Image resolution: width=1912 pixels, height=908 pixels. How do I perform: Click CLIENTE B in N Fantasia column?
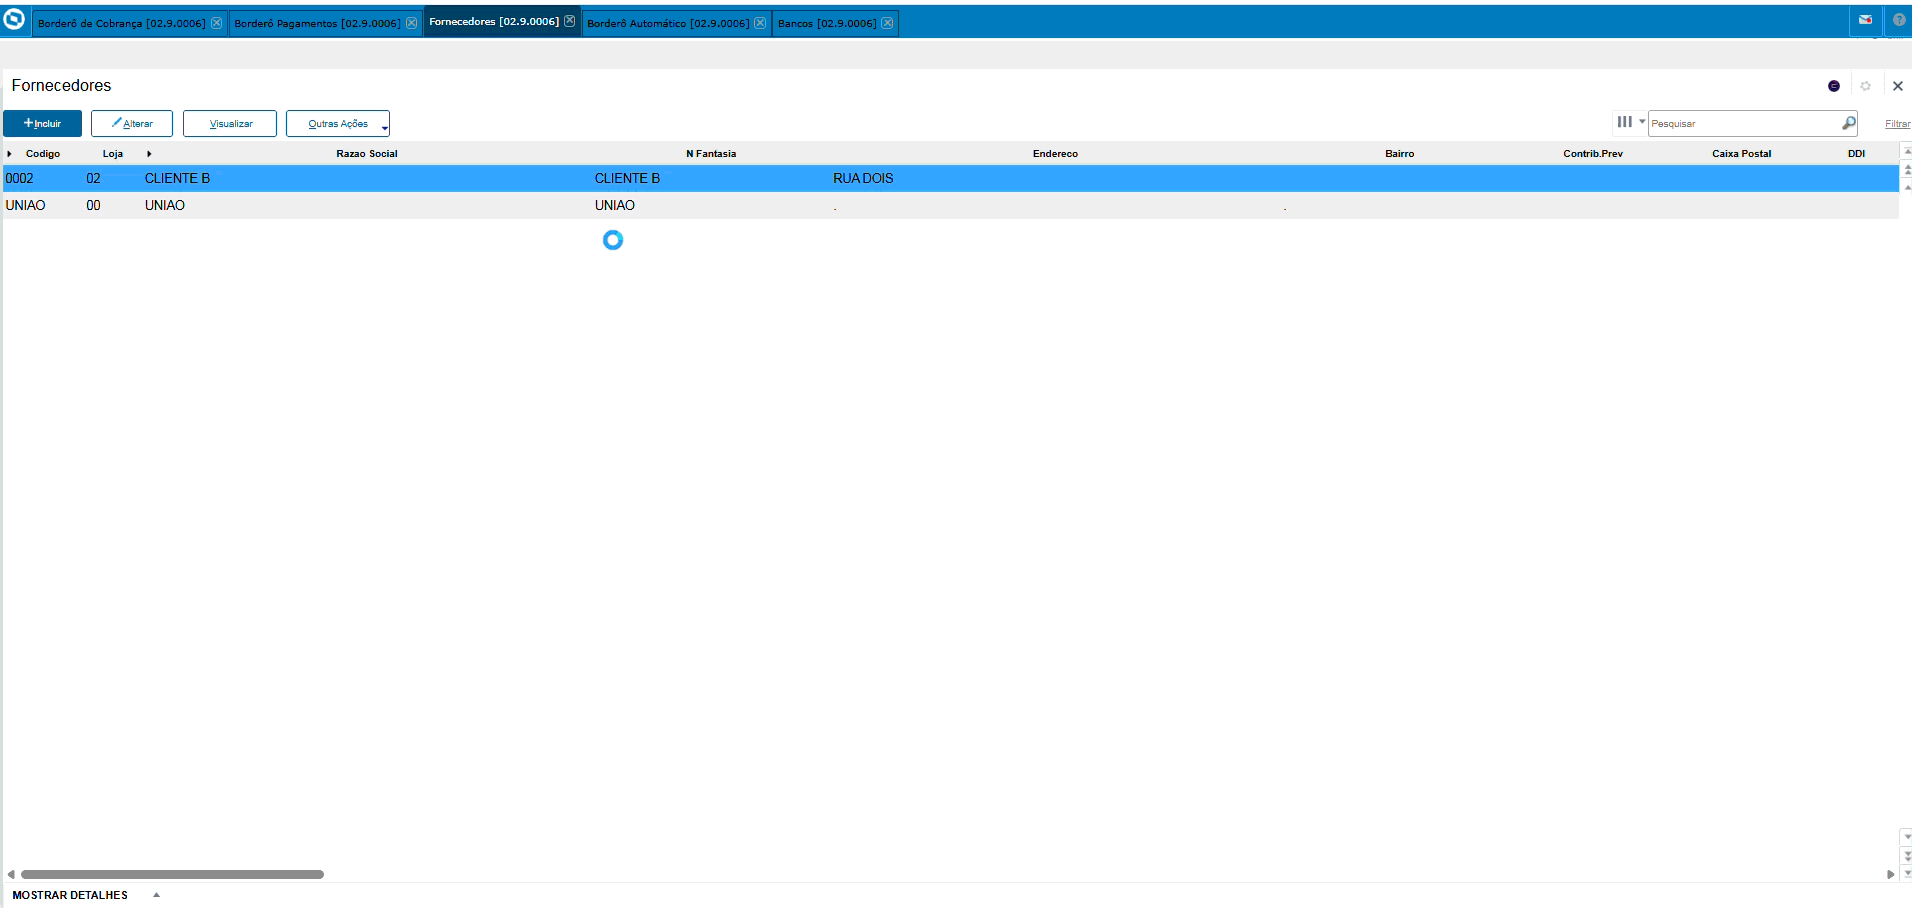coord(627,178)
